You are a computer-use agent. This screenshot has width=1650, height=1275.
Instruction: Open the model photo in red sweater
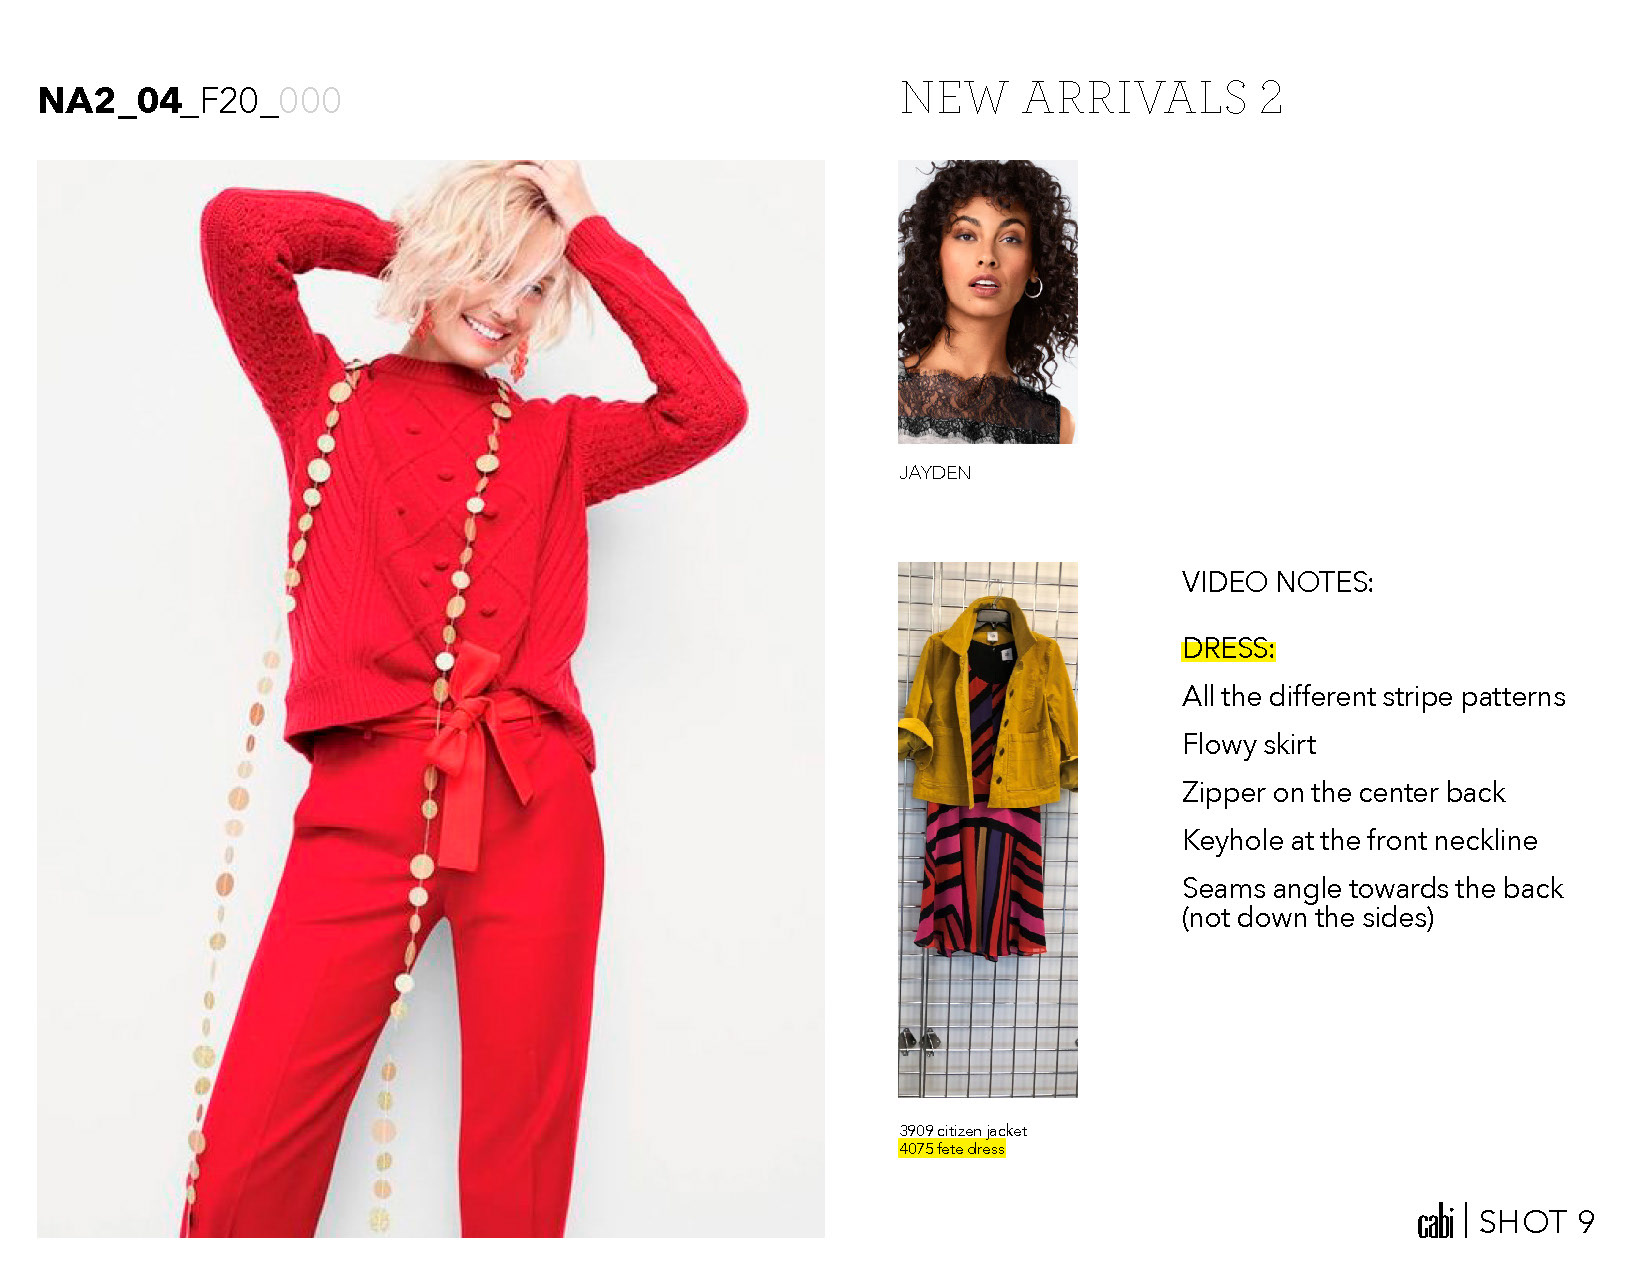tap(431, 698)
